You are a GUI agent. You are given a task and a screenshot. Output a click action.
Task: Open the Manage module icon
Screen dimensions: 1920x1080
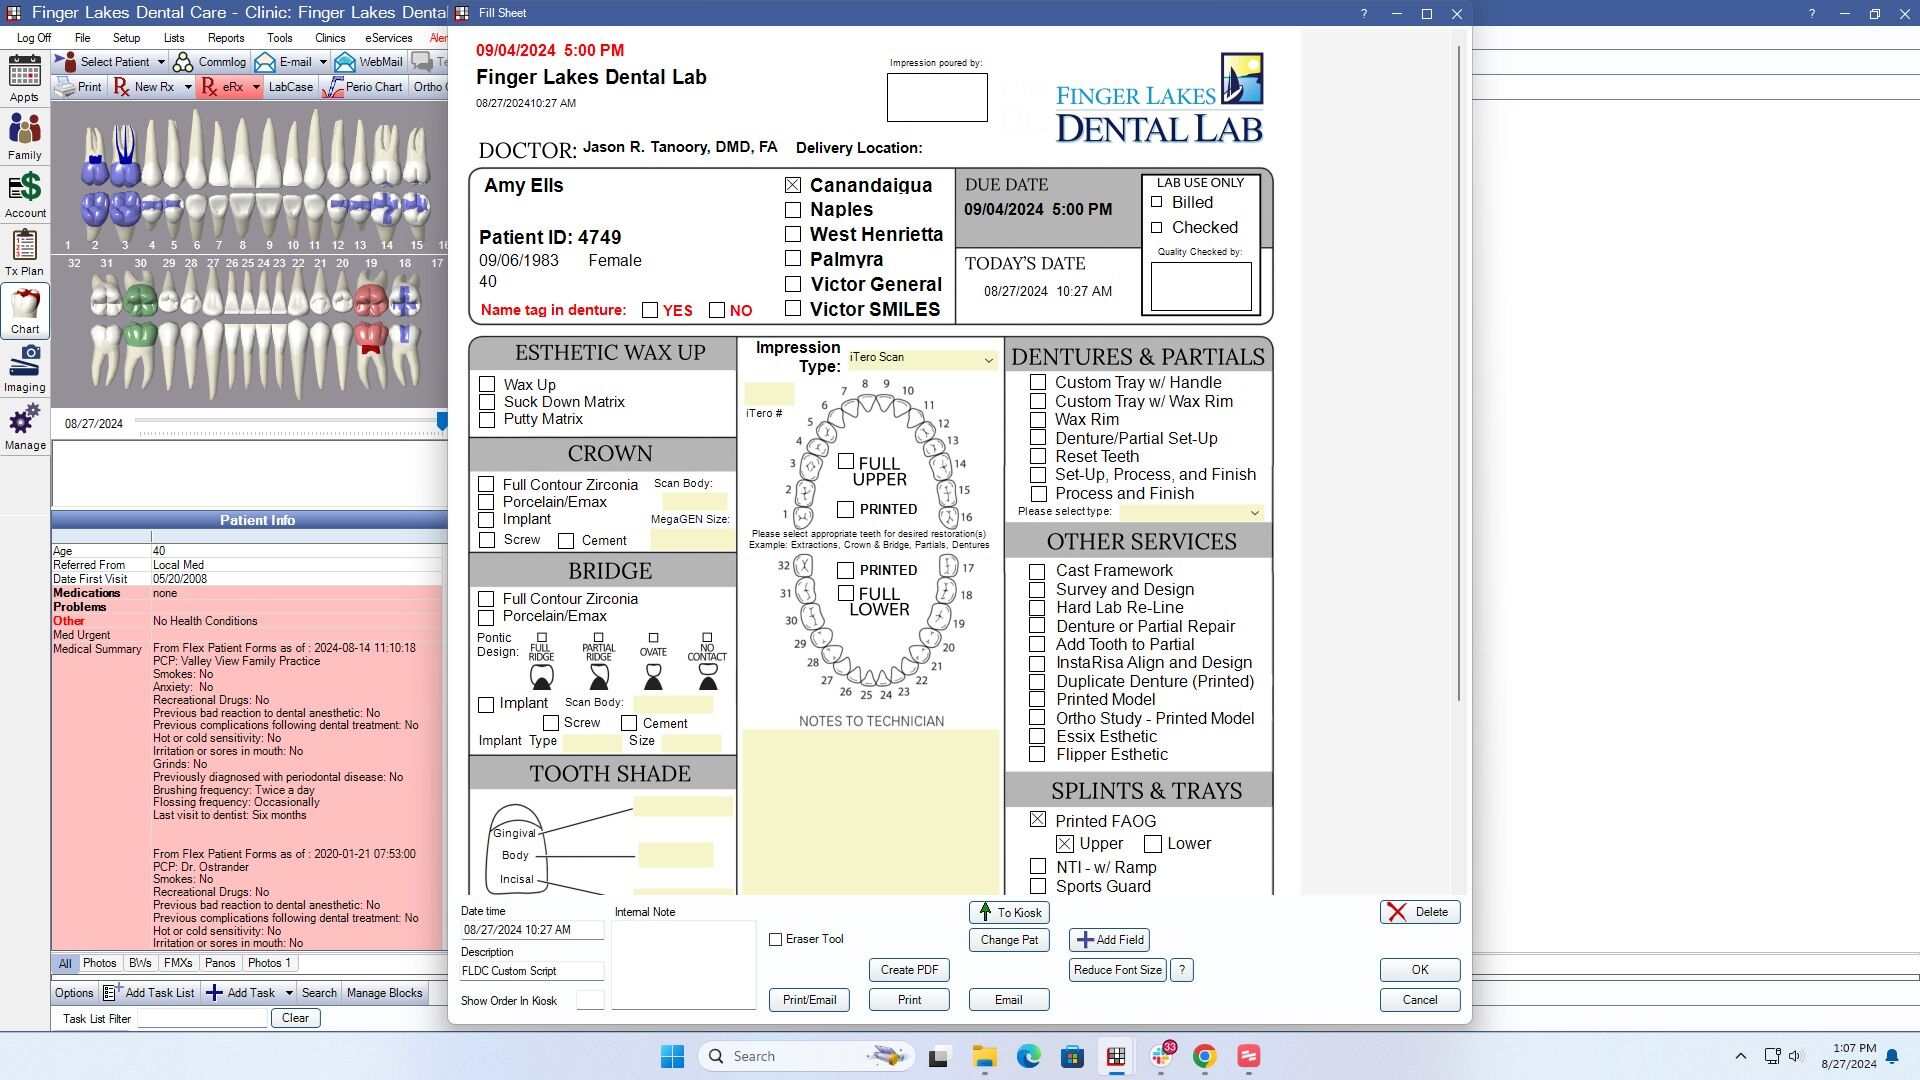(x=25, y=427)
